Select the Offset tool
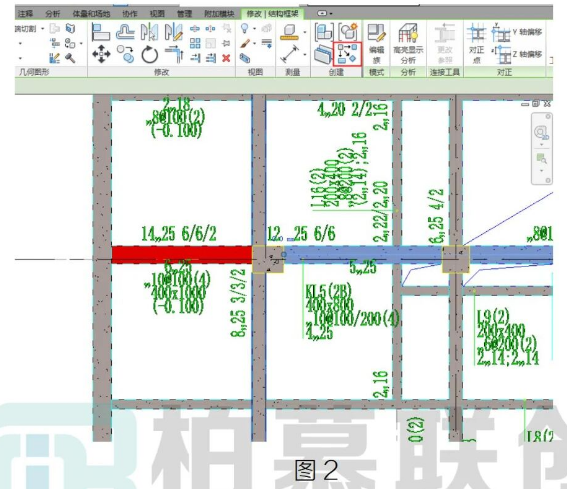The height and width of the screenshot is (489, 567). [125, 31]
